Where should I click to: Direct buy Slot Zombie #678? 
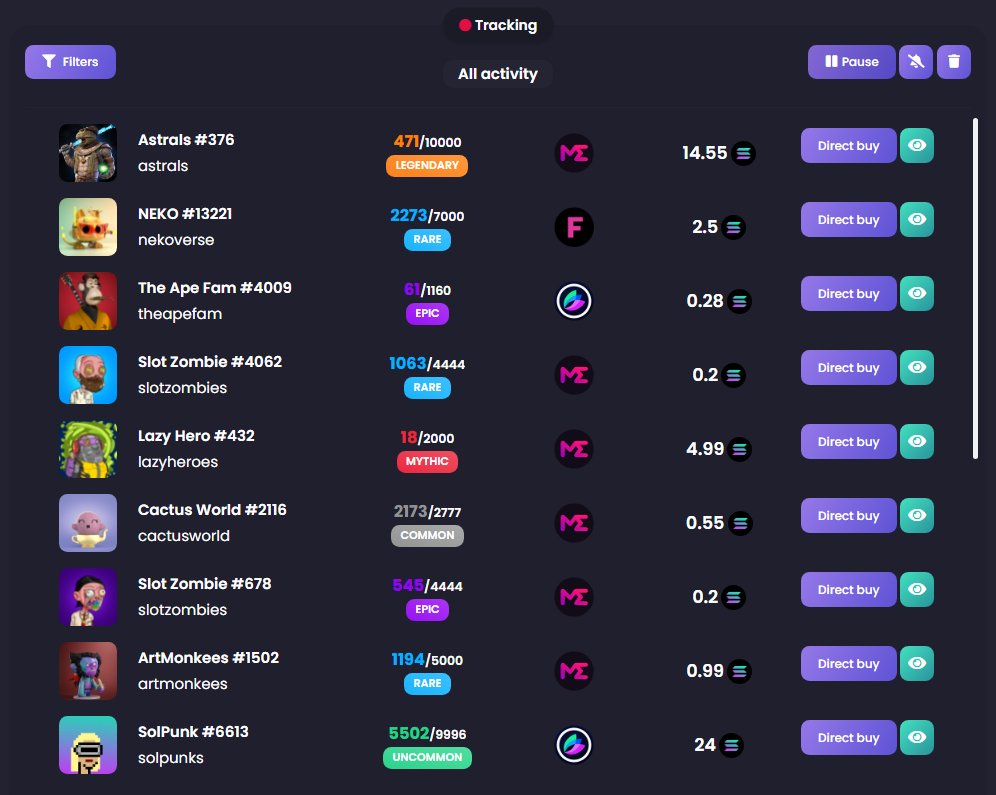(848, 589)
